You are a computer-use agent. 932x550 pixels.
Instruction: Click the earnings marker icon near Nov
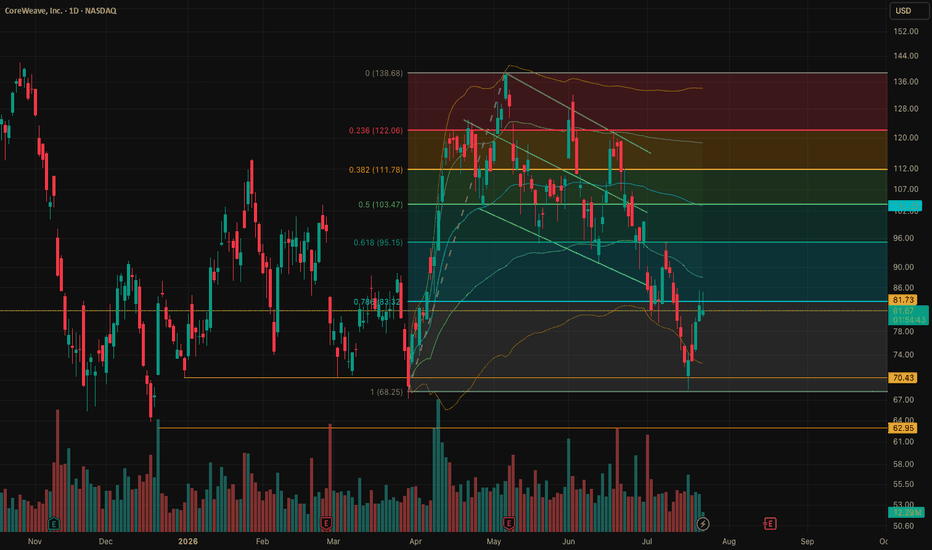coord(53,524)
